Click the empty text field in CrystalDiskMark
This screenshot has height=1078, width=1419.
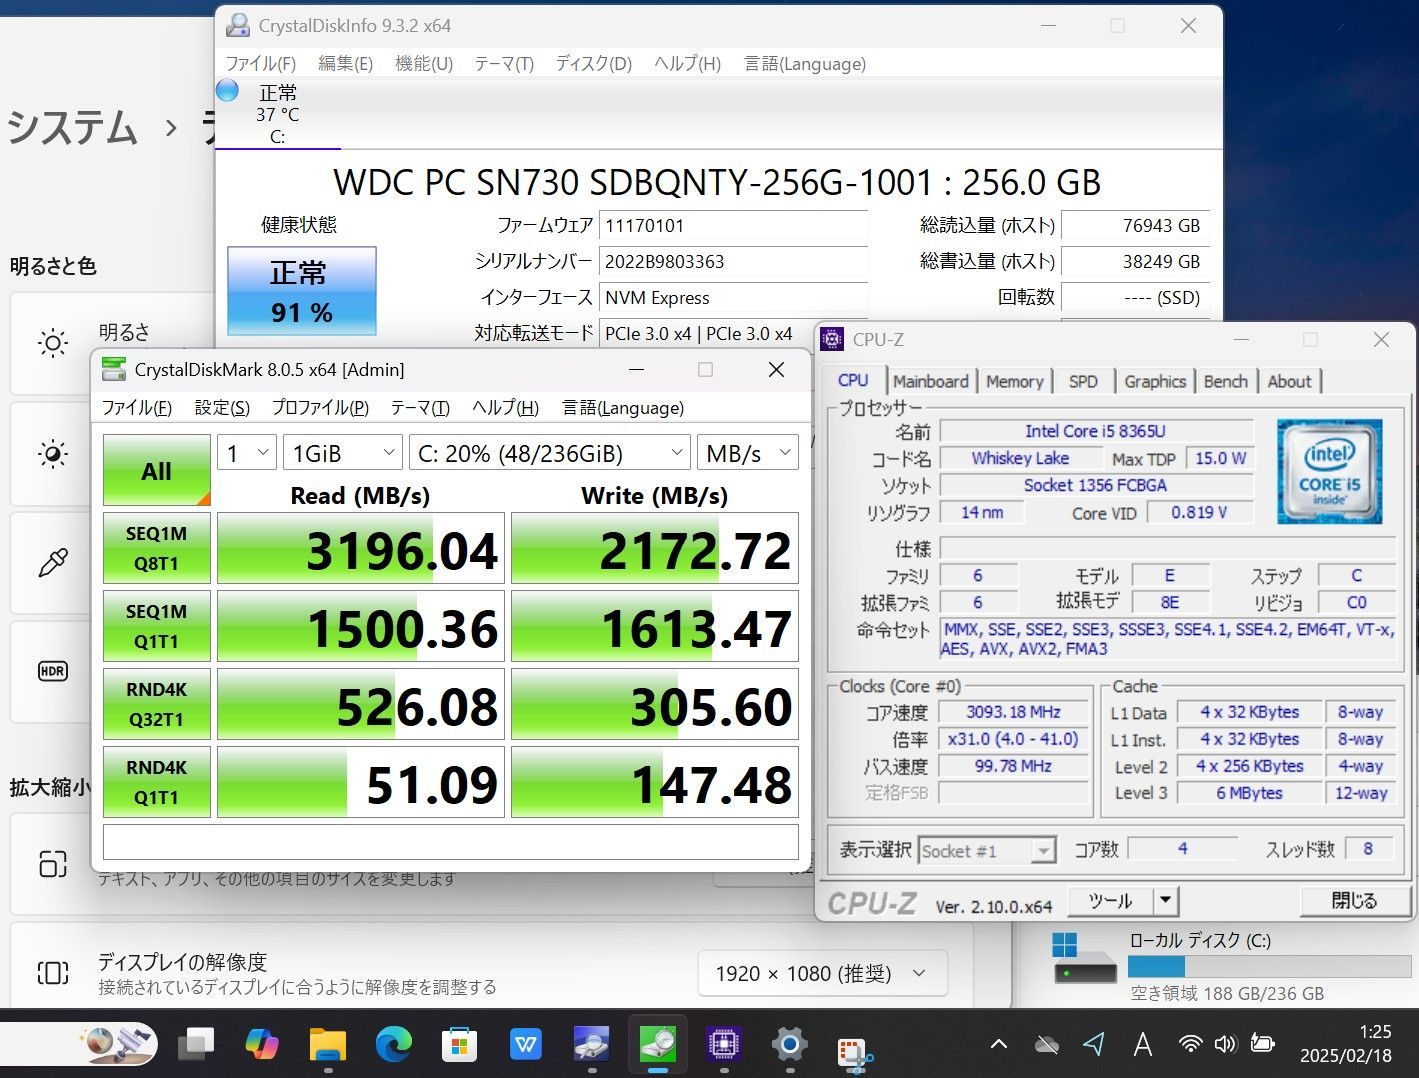click(451, 842)
